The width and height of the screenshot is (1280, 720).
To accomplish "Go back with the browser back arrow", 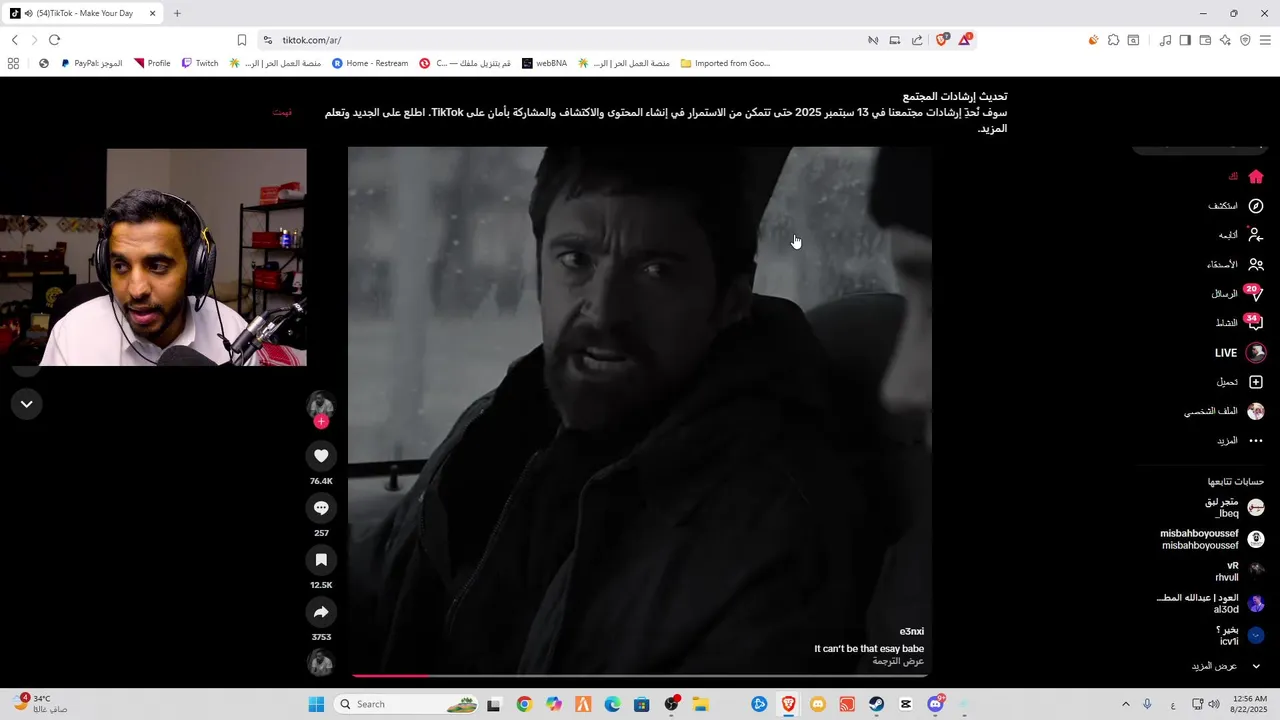I will pos(15,40).
